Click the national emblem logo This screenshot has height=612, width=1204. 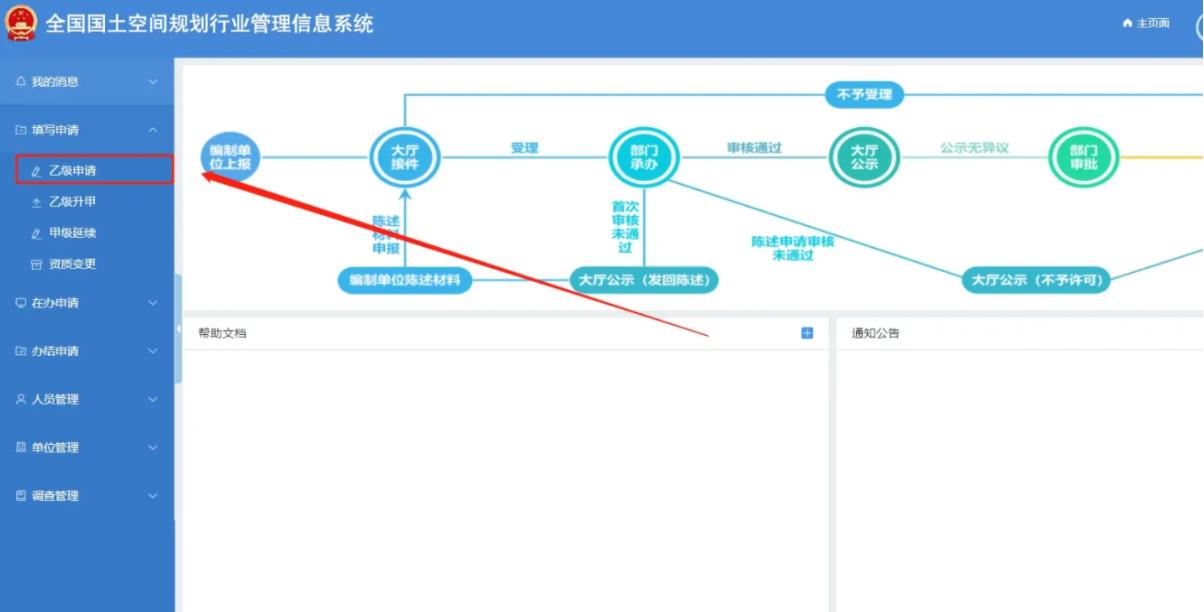tap(21, 23)
